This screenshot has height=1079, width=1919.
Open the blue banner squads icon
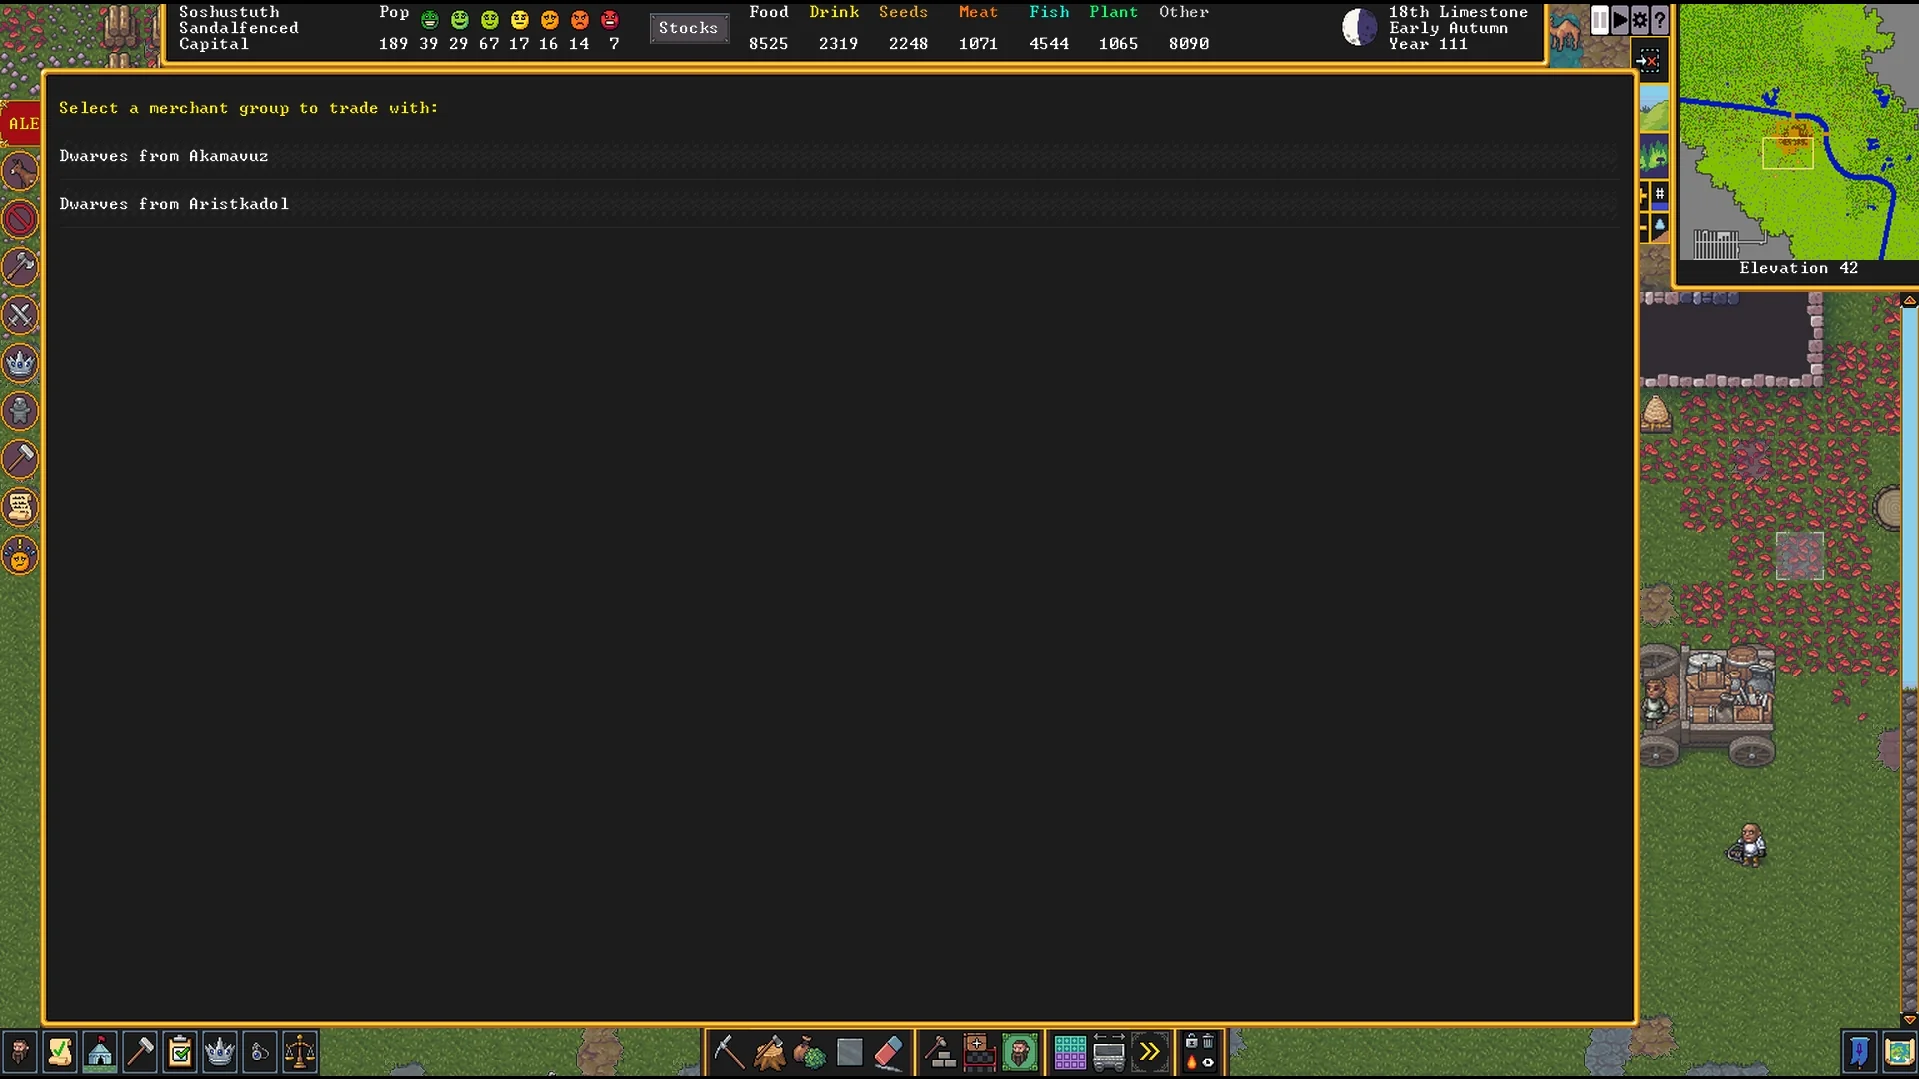pyautogui.click(x=1859, y=1052)
